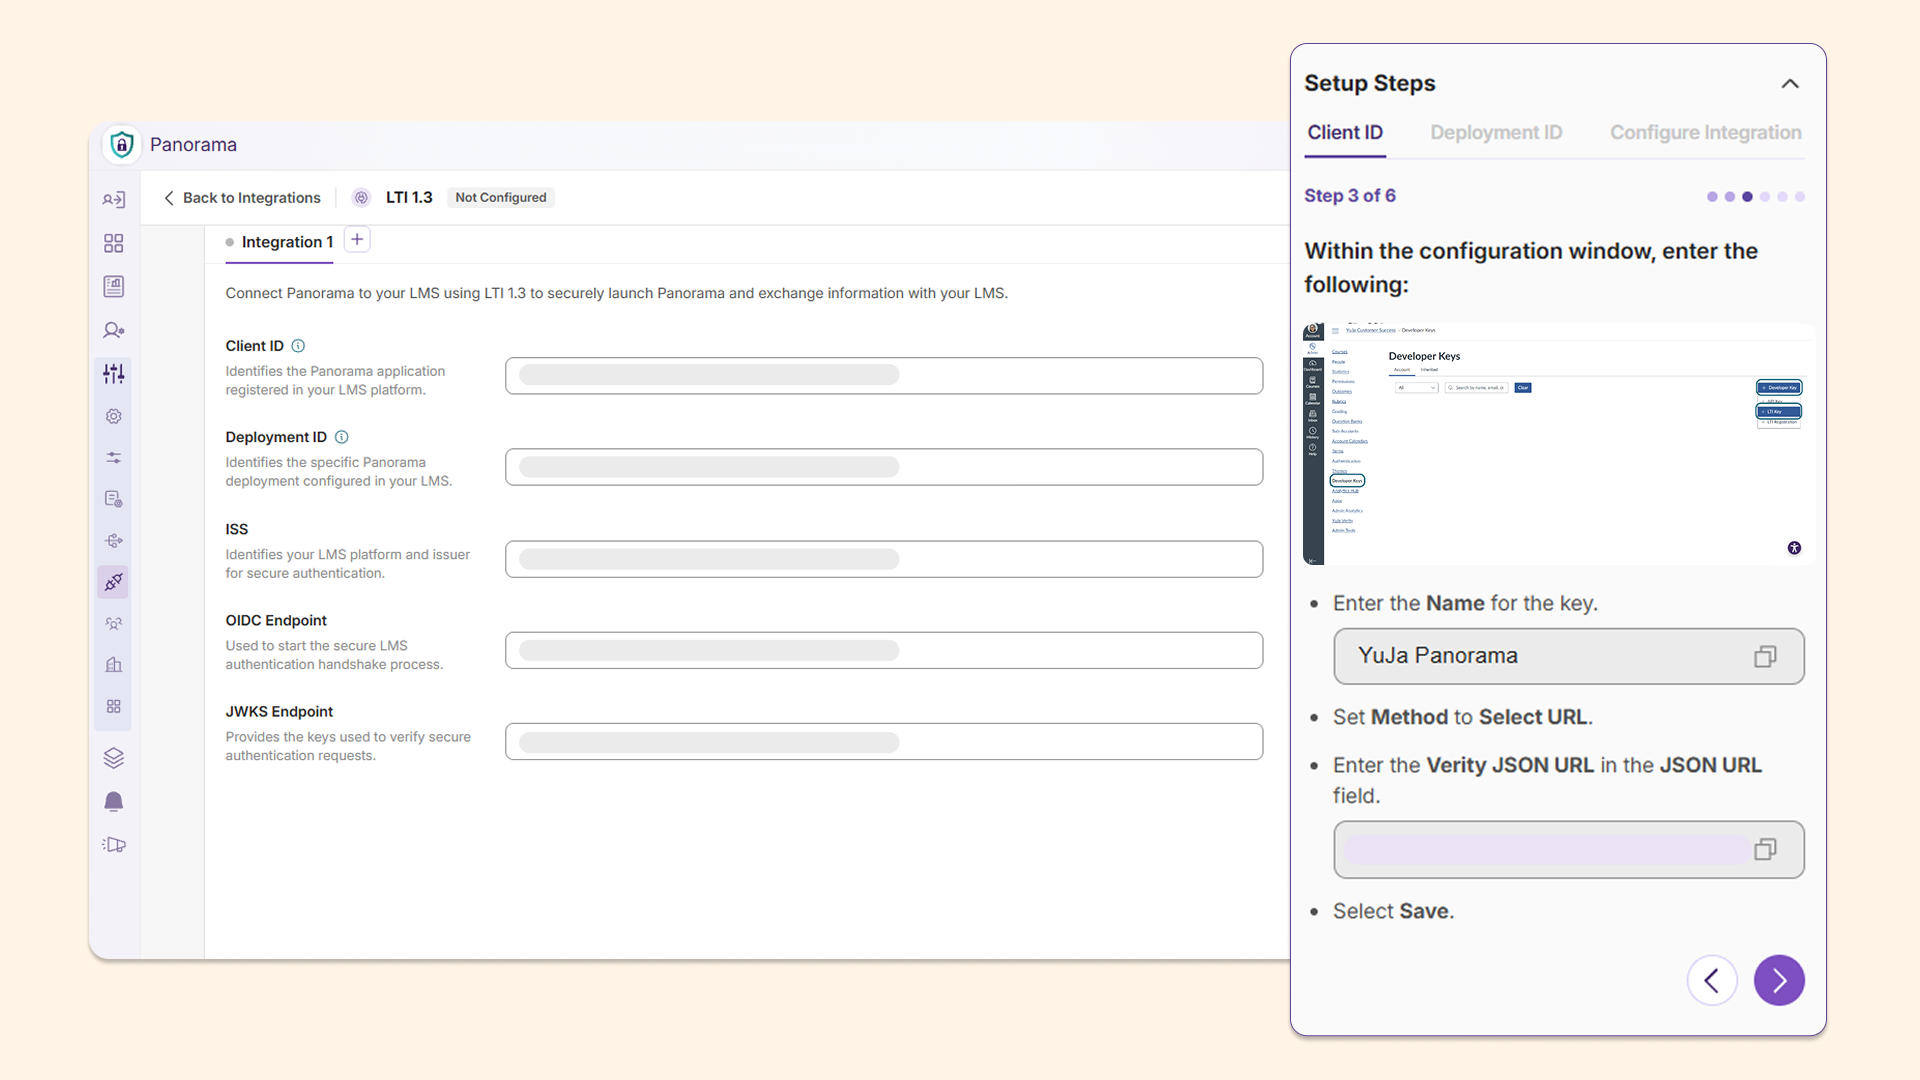The image size is (1920, 1080).
Task: Go to the next setup step
Action: click(x=1779, y=980)
